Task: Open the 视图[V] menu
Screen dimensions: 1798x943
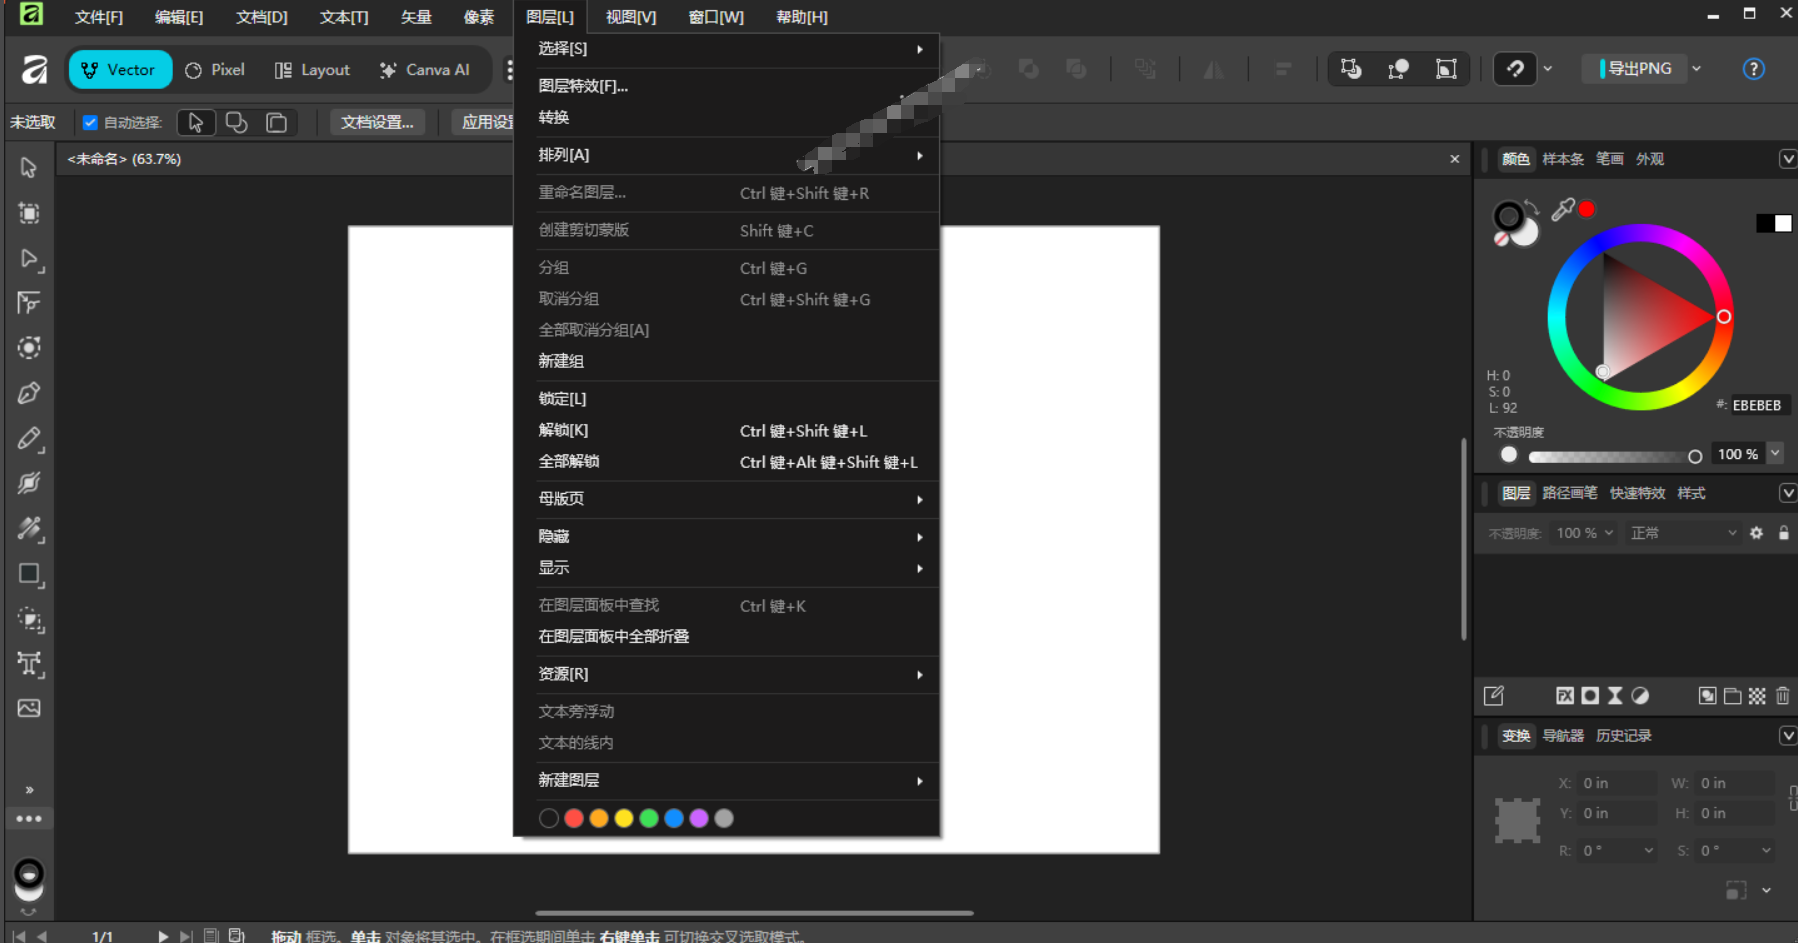Action: point(631,17)
